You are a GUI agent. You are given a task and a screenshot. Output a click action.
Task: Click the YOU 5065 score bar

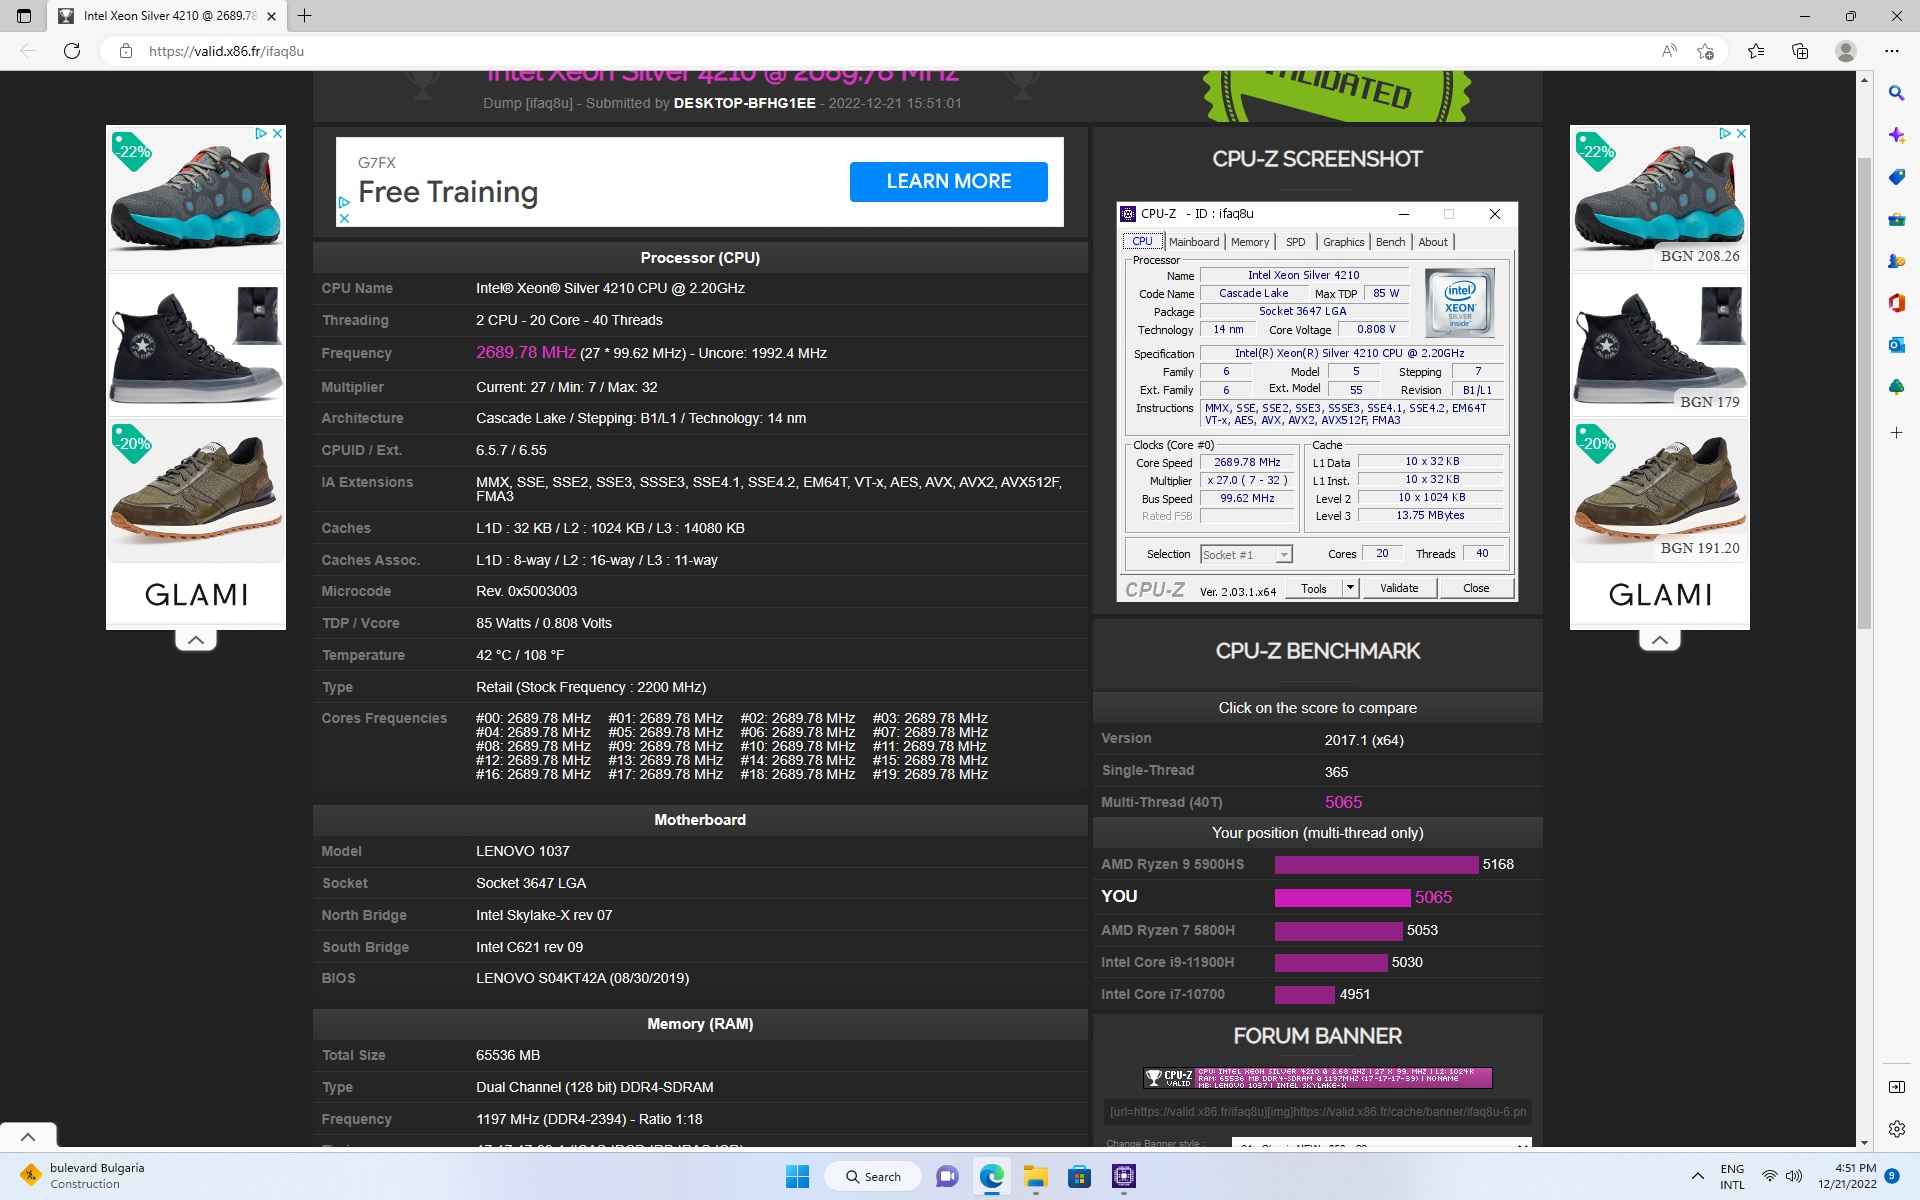click(x=1342, y=897)
